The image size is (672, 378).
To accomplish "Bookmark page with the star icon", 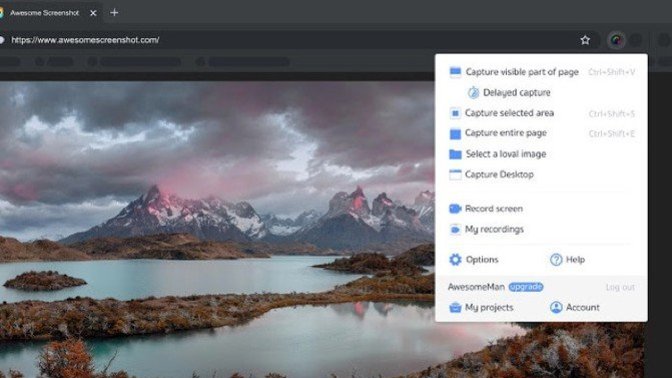I will pos(585,40).
